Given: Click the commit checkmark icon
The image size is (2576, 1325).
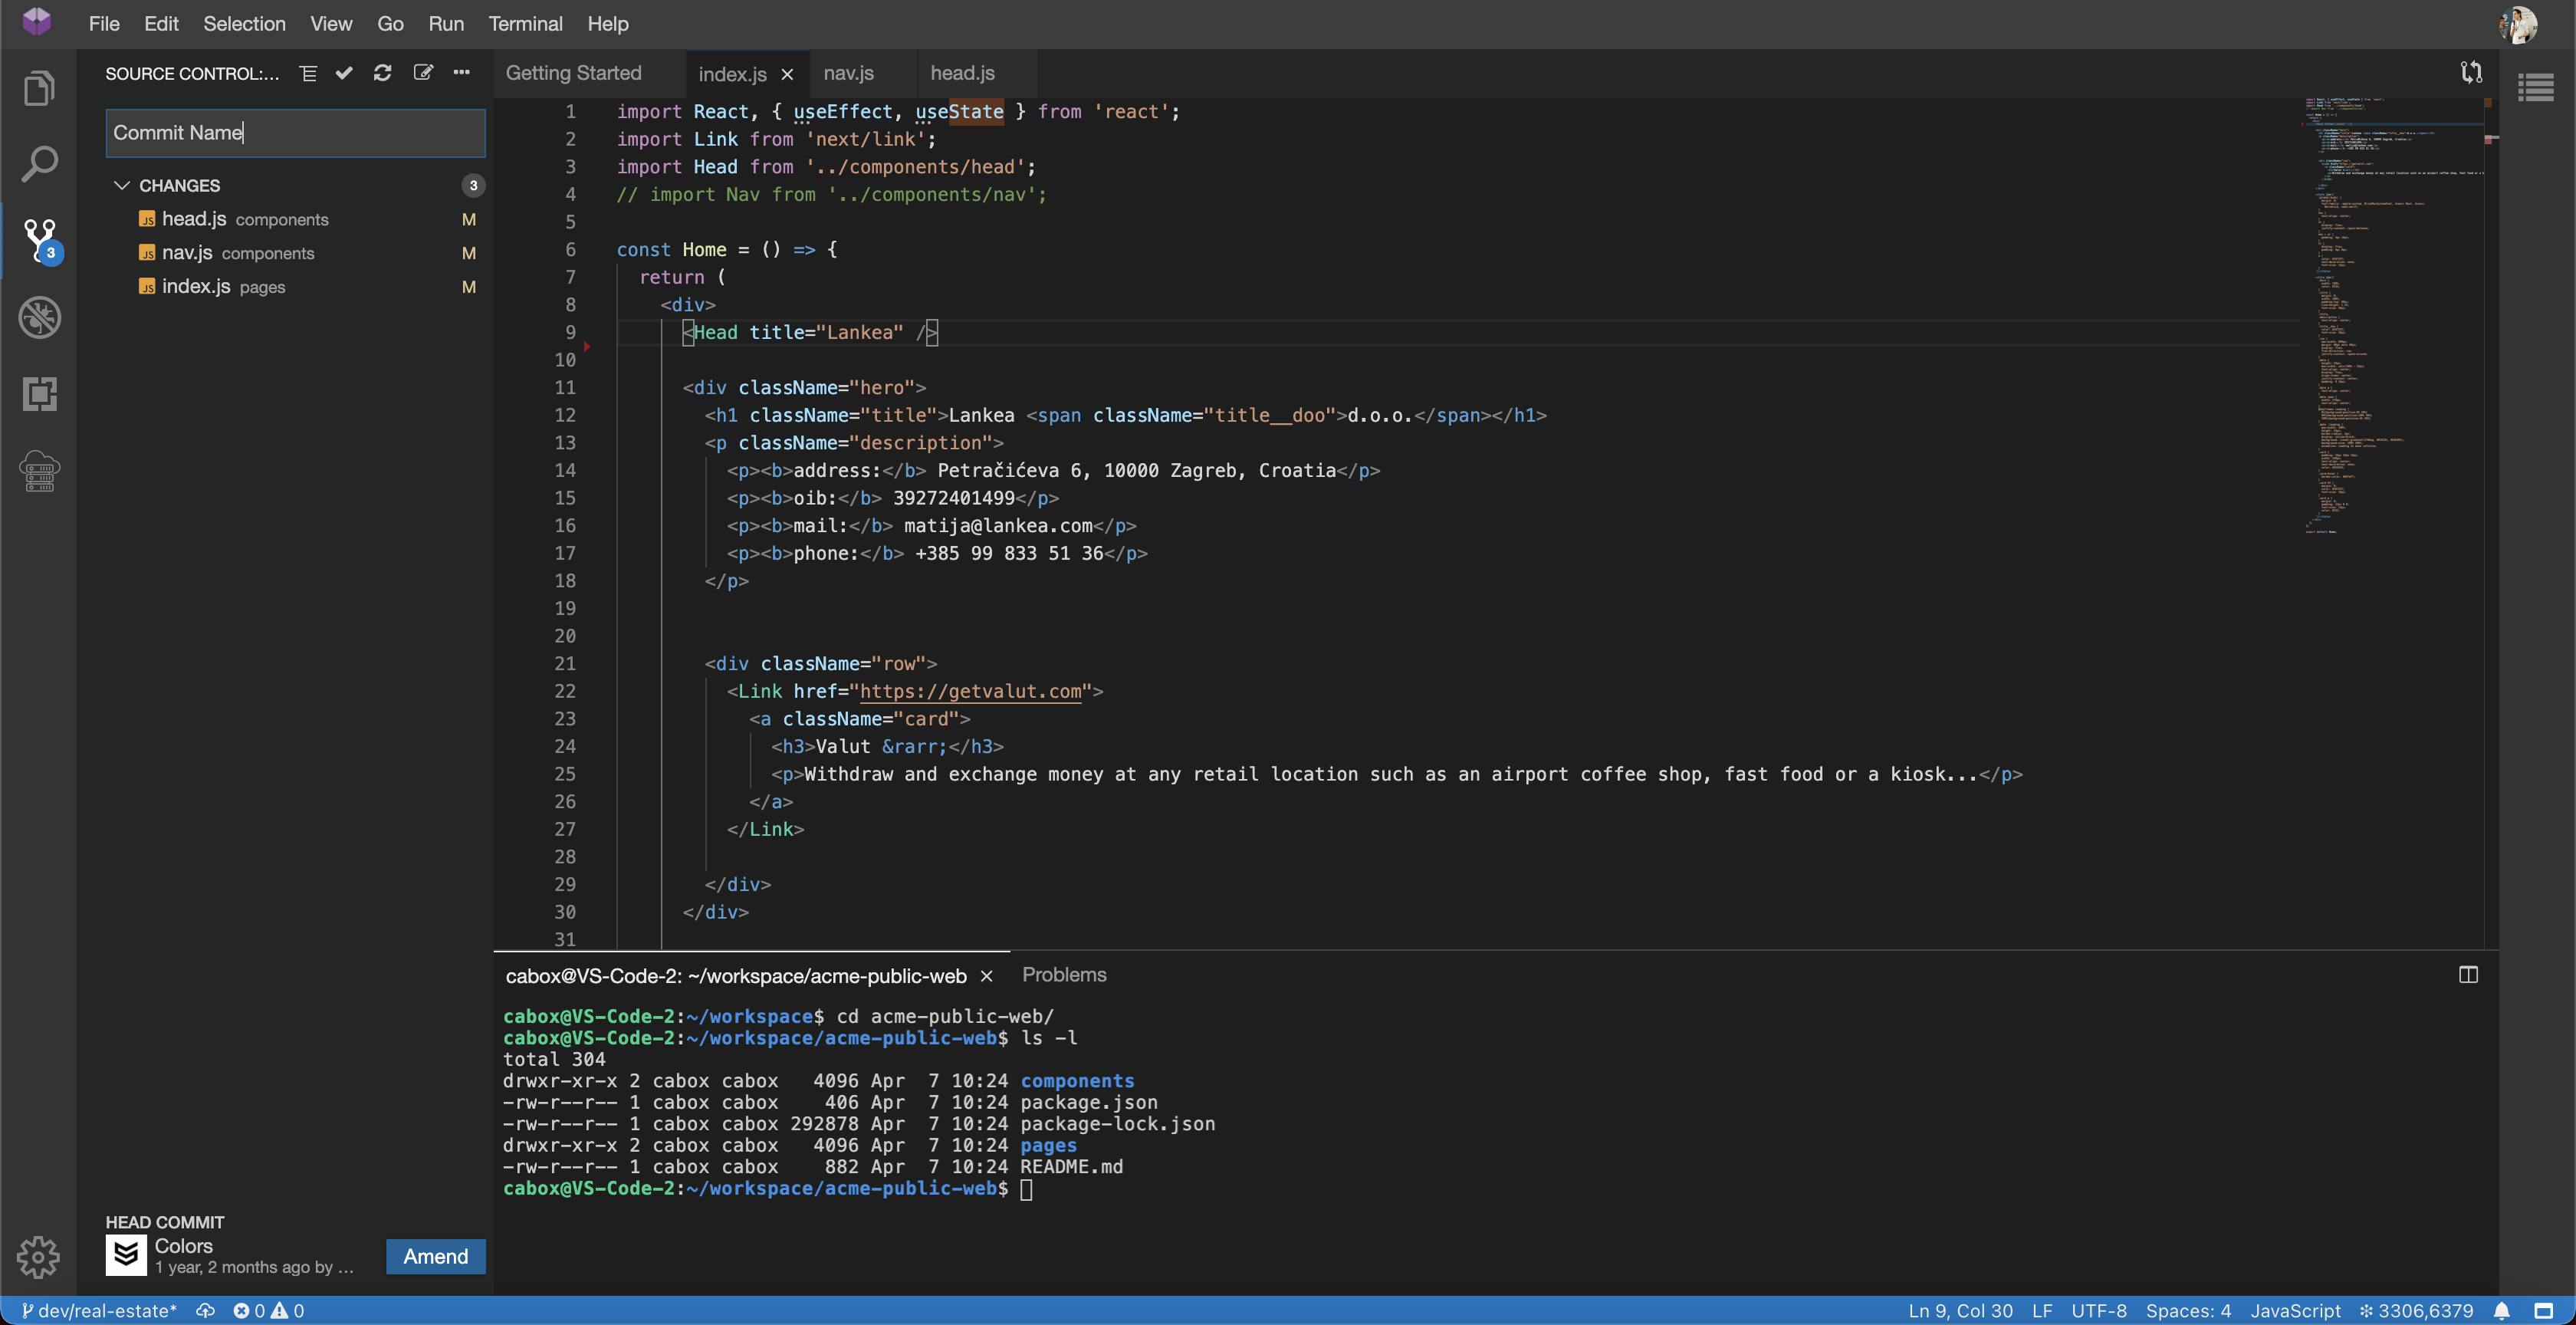Looking at the screenshot, I should pos(344,73).
